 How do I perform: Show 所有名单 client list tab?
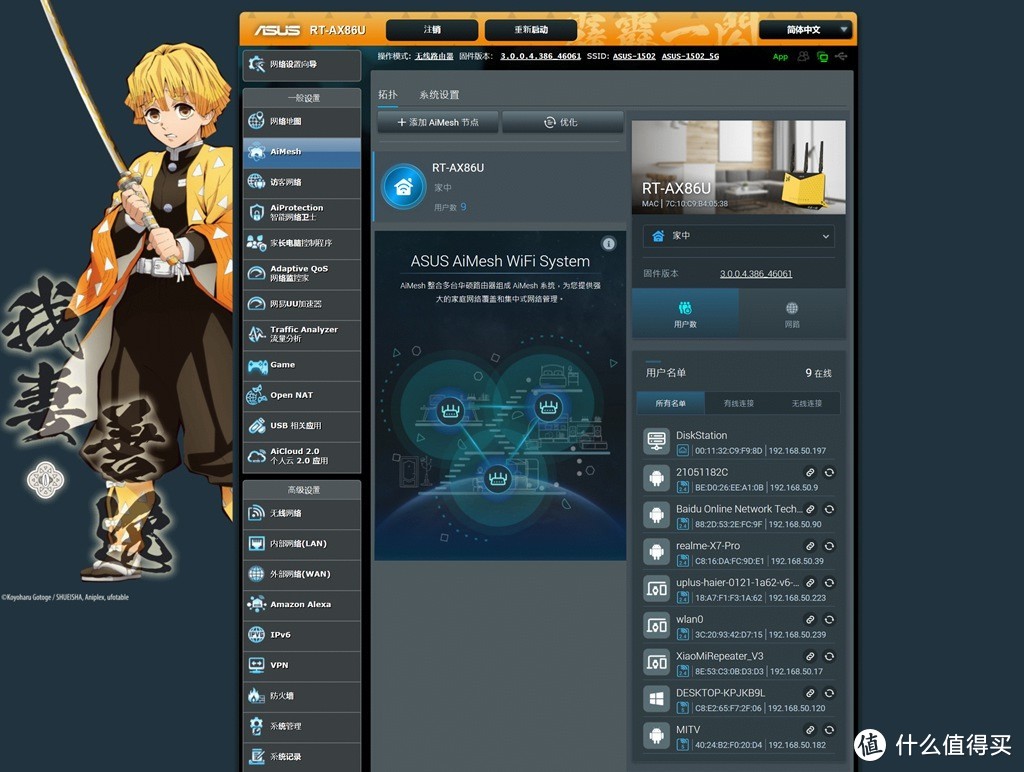671,404
